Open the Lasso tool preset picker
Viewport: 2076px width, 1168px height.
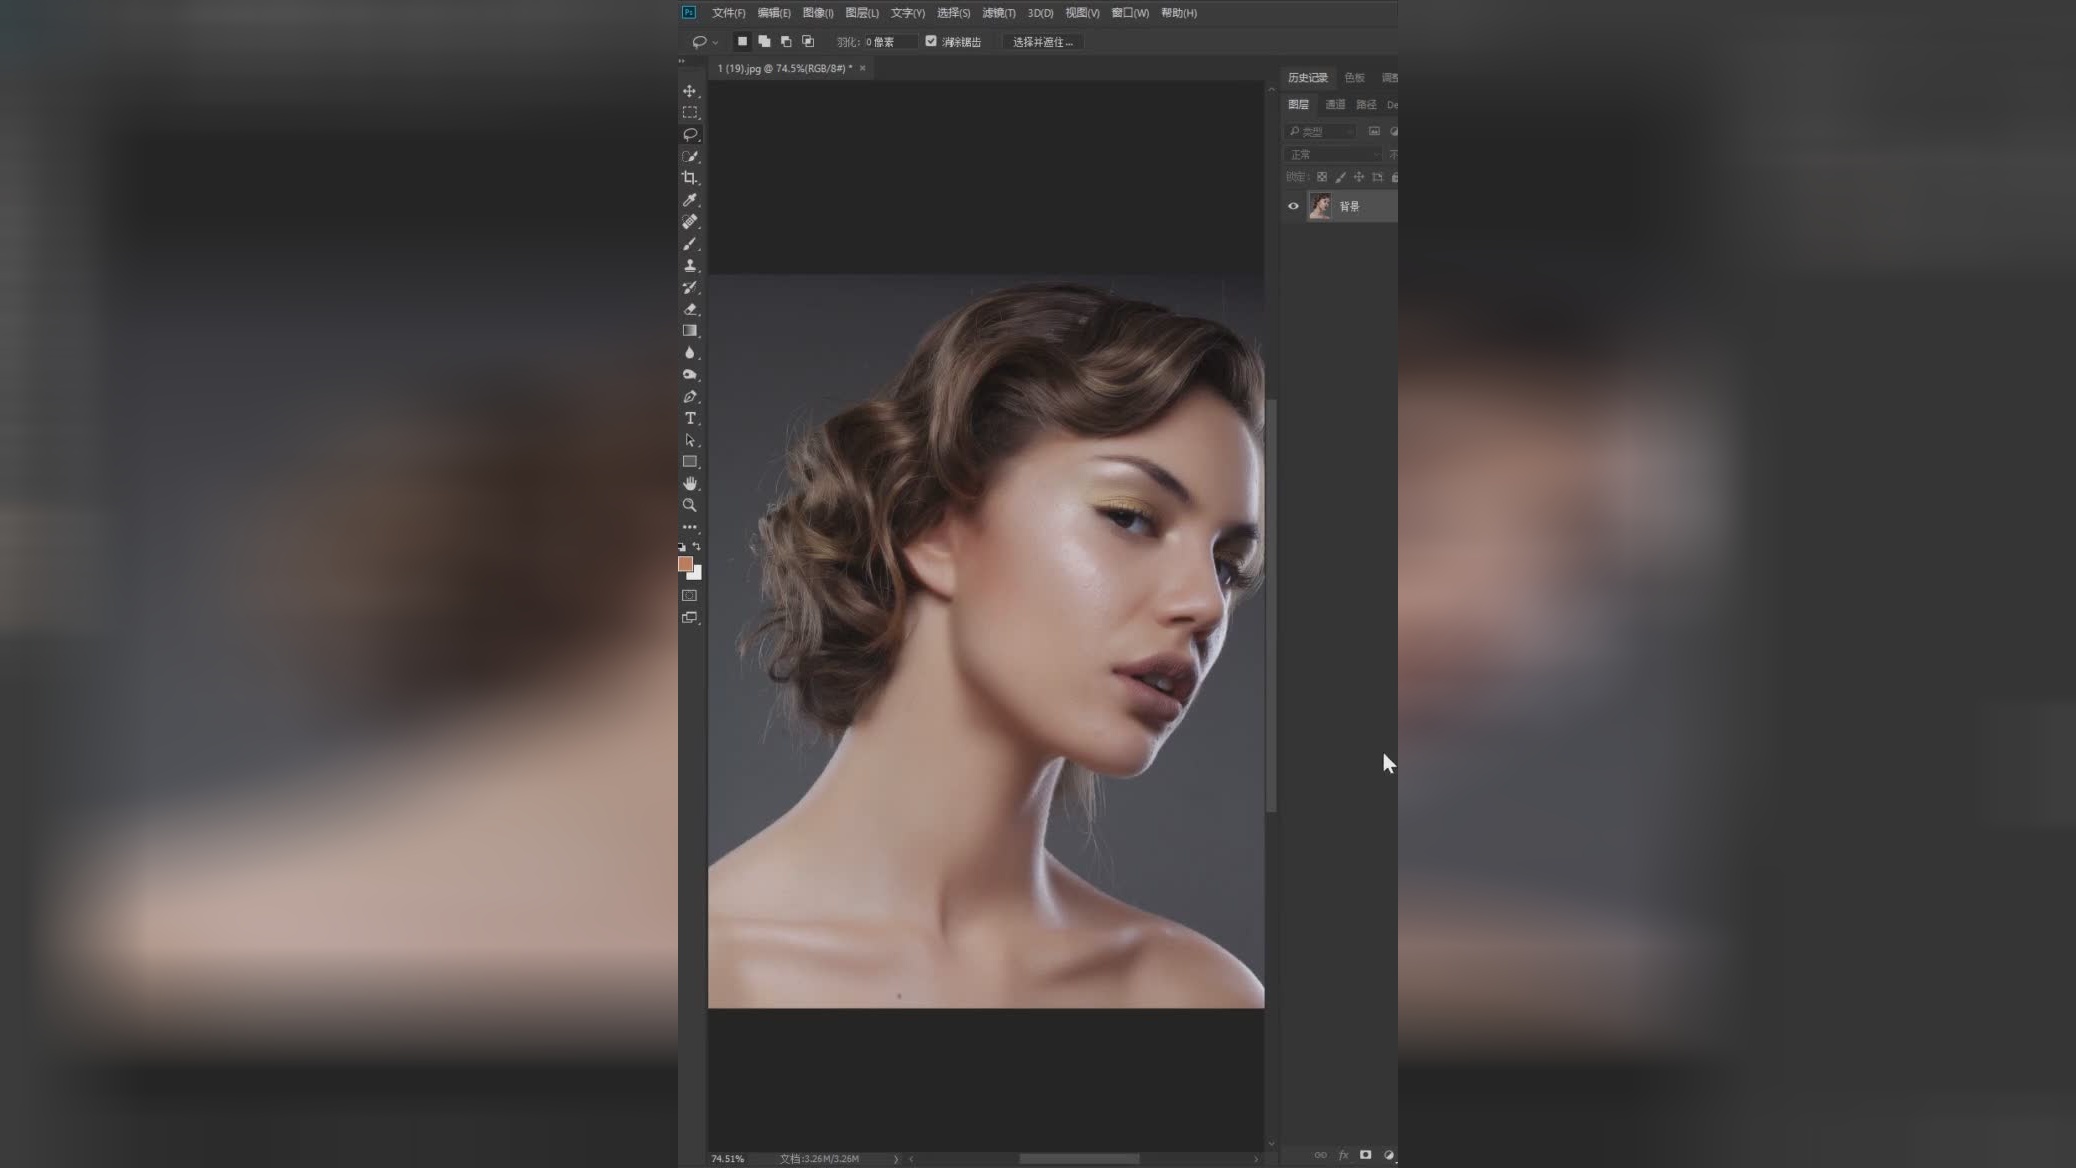(x=704, y=42)
